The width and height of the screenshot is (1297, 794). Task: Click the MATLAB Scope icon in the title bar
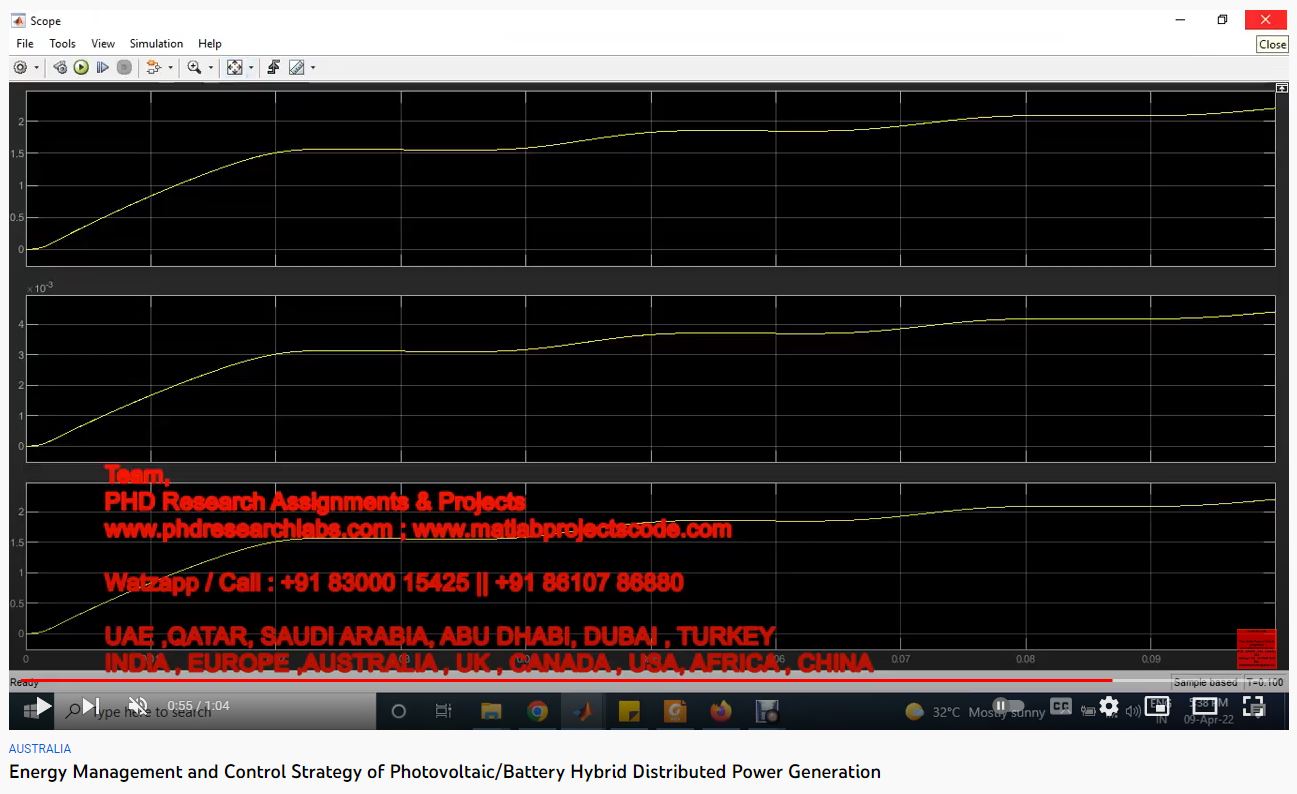pos(18,20)
